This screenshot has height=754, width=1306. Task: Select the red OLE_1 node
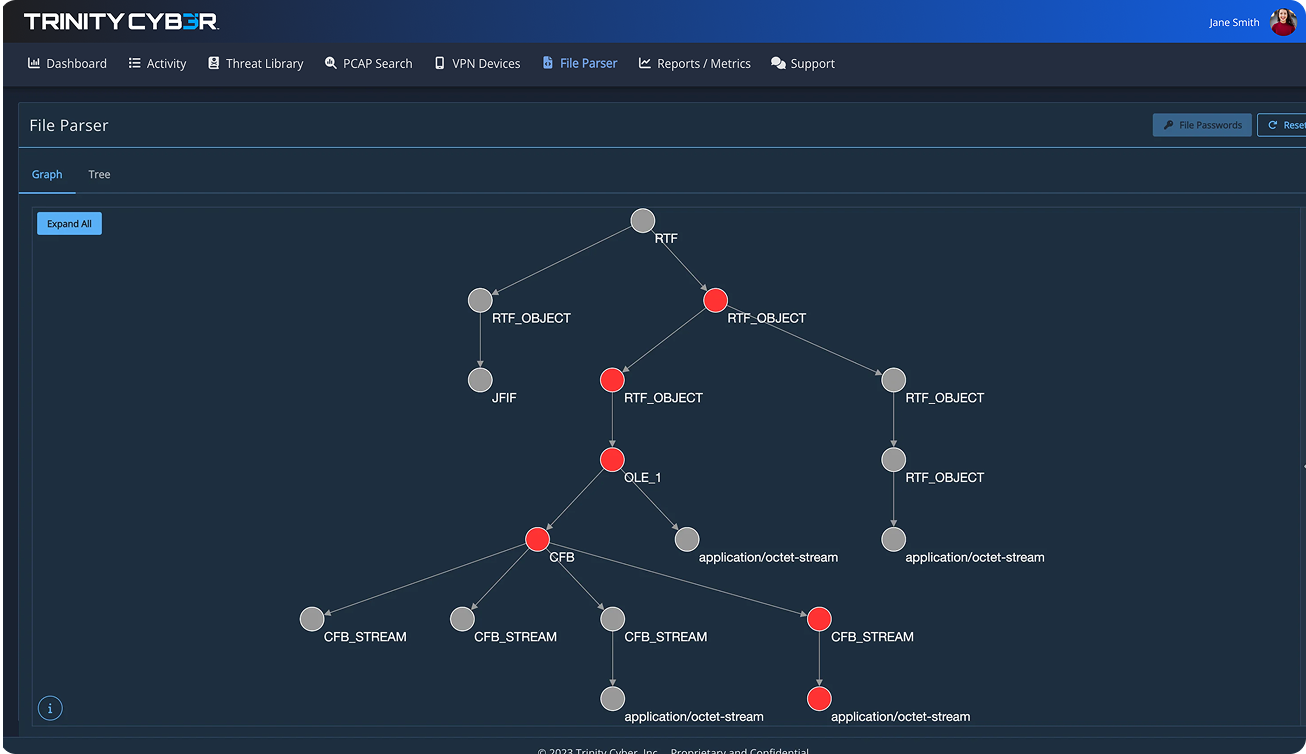pos(612,460)
